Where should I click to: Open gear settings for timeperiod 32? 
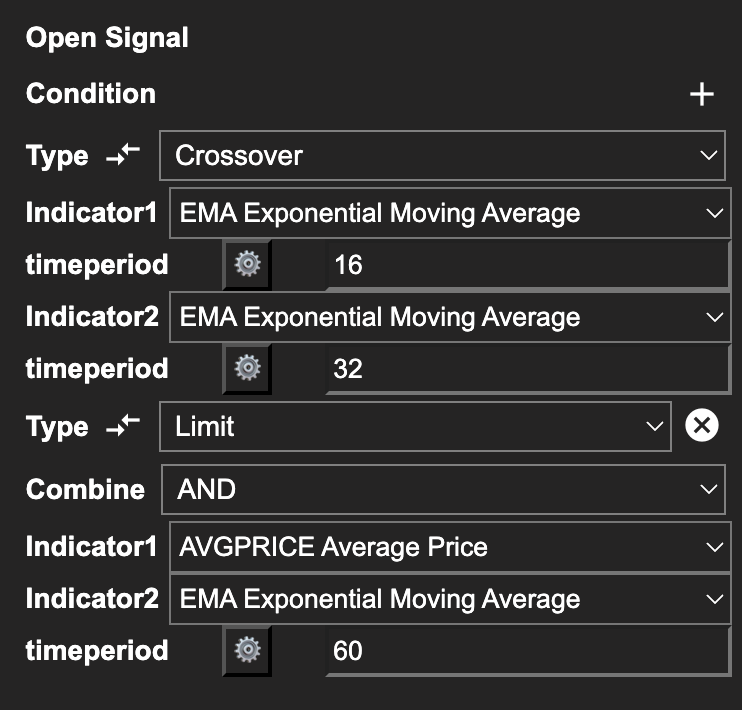click(x=247, y=369)
